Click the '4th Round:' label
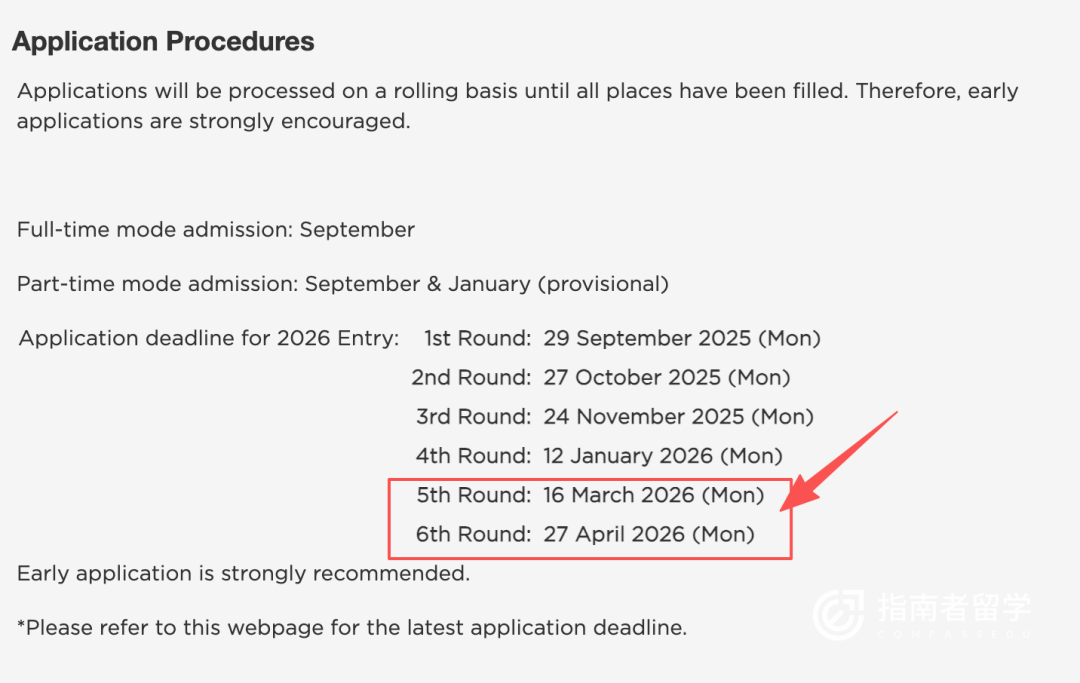This screenshot has height=683, width=1080. [473, 456]
